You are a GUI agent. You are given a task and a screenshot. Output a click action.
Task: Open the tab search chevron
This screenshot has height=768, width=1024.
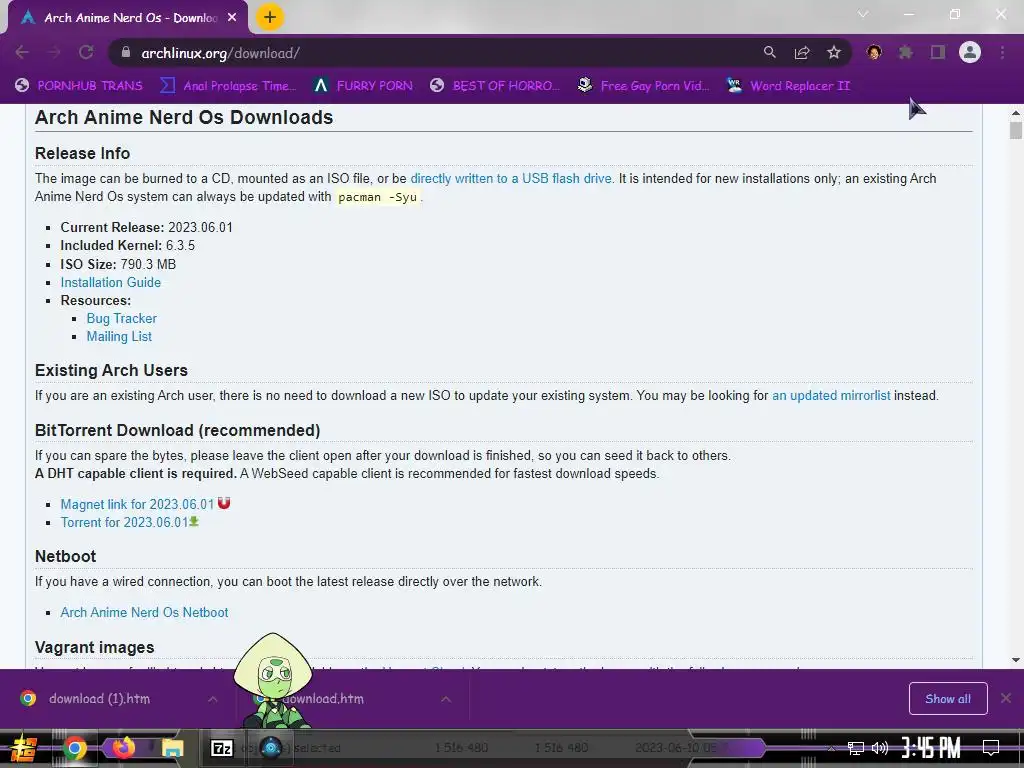[x=863, y=14]
